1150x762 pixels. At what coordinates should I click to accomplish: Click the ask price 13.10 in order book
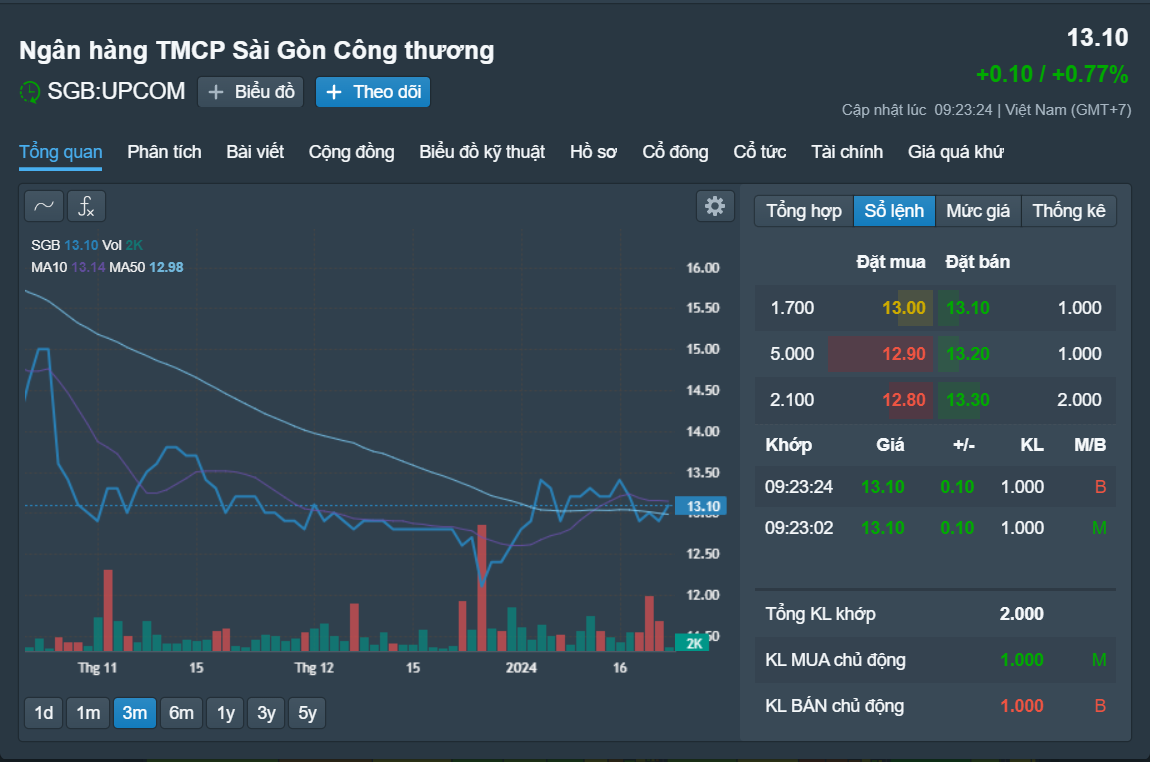968,308
